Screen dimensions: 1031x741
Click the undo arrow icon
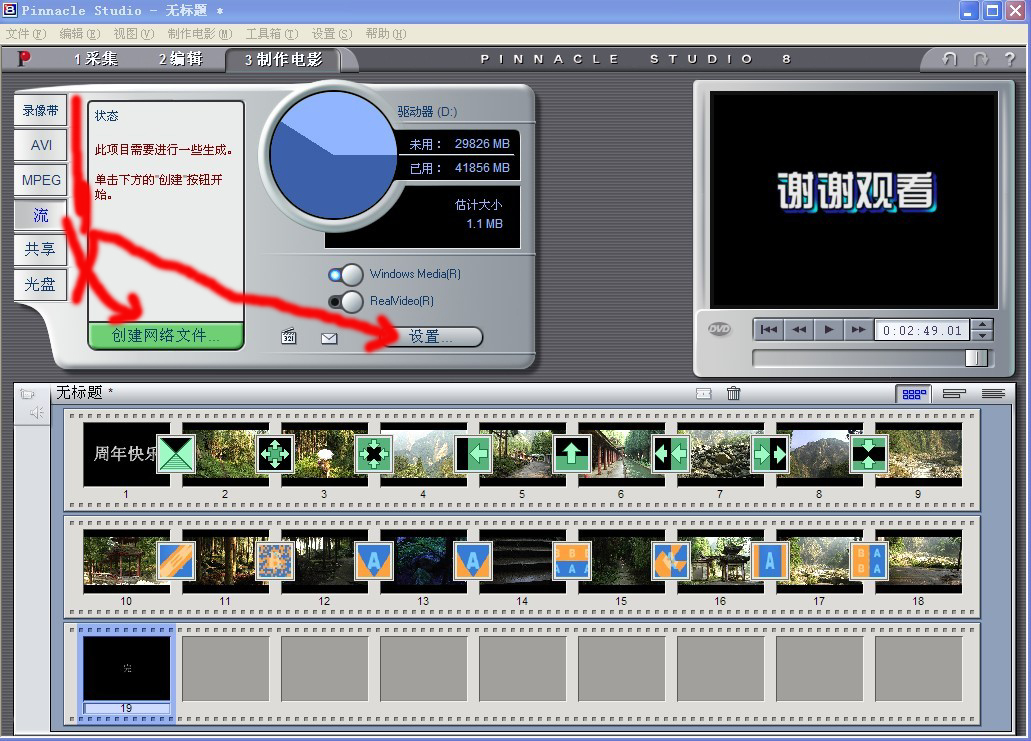pyautogui.click(x=950, y=59)
